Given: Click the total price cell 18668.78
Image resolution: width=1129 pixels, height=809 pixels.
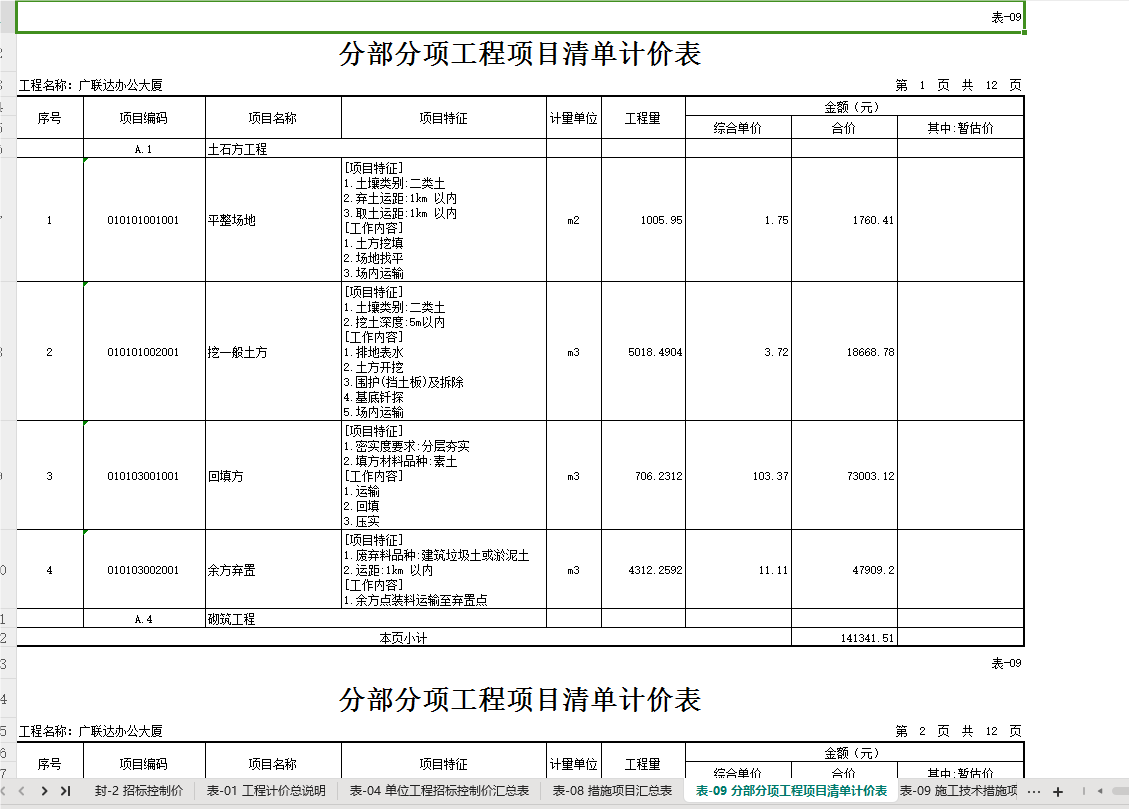Looking at the screenshot, I should [x=844, y=352].
